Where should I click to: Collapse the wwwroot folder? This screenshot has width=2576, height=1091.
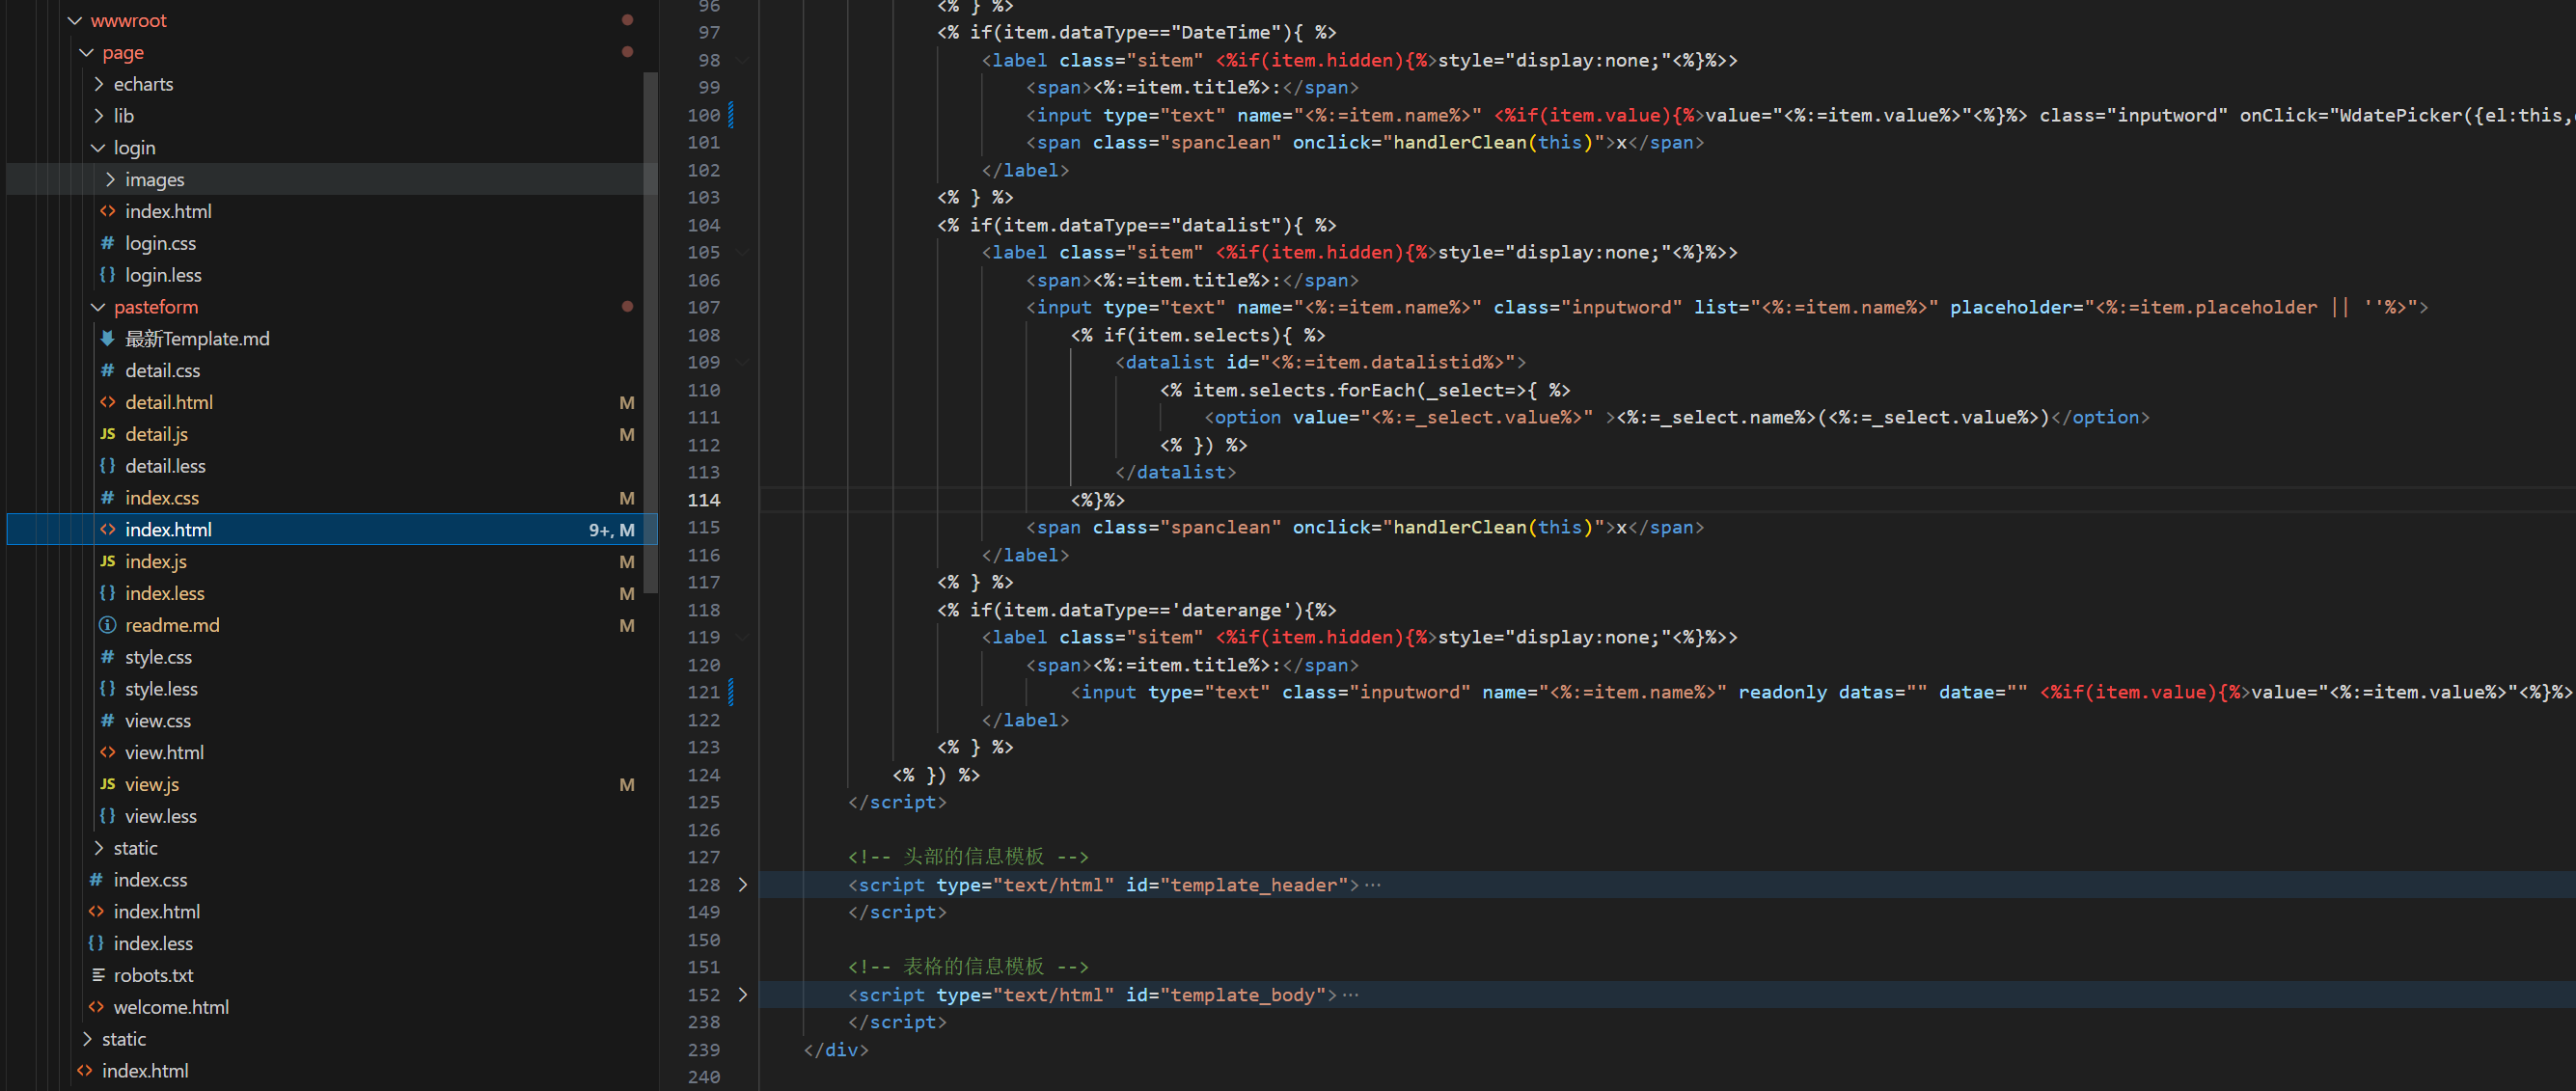75,20
